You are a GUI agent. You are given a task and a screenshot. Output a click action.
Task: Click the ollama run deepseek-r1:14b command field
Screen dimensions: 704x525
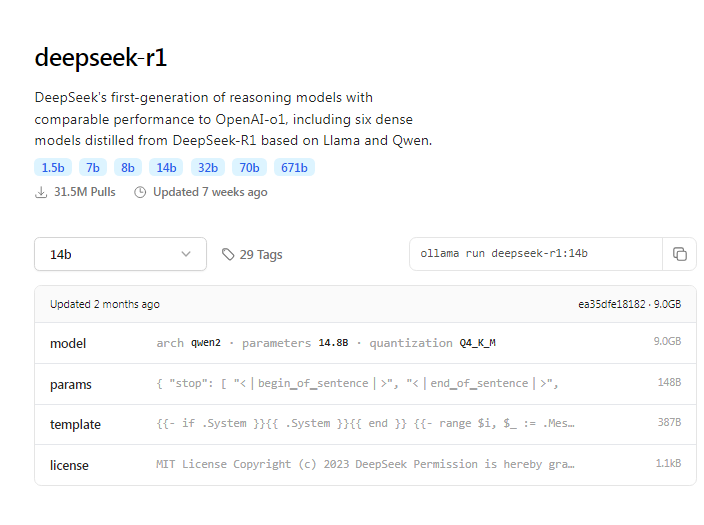[x=536, y=254]
